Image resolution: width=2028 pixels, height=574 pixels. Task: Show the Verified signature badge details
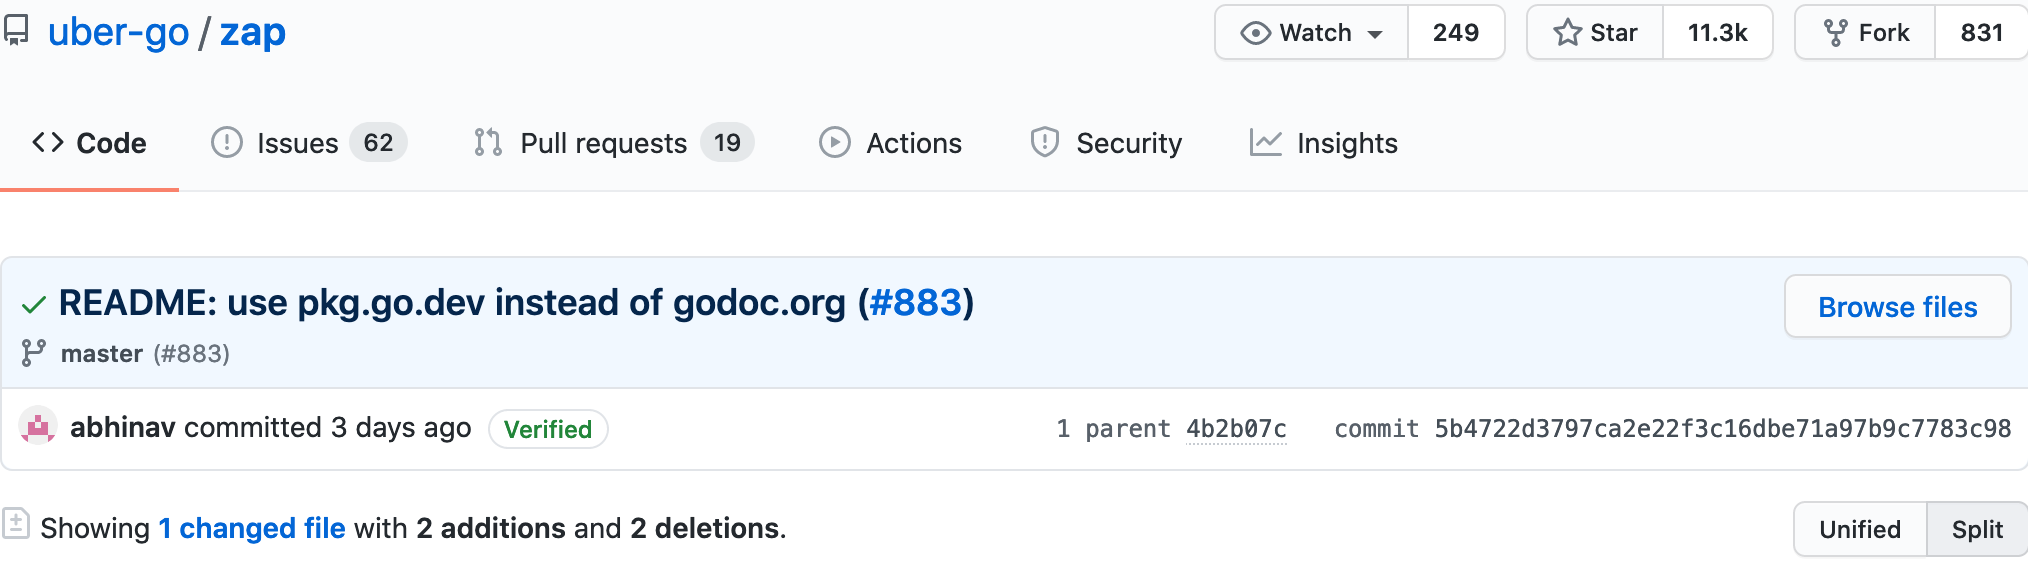coord(548,429)
